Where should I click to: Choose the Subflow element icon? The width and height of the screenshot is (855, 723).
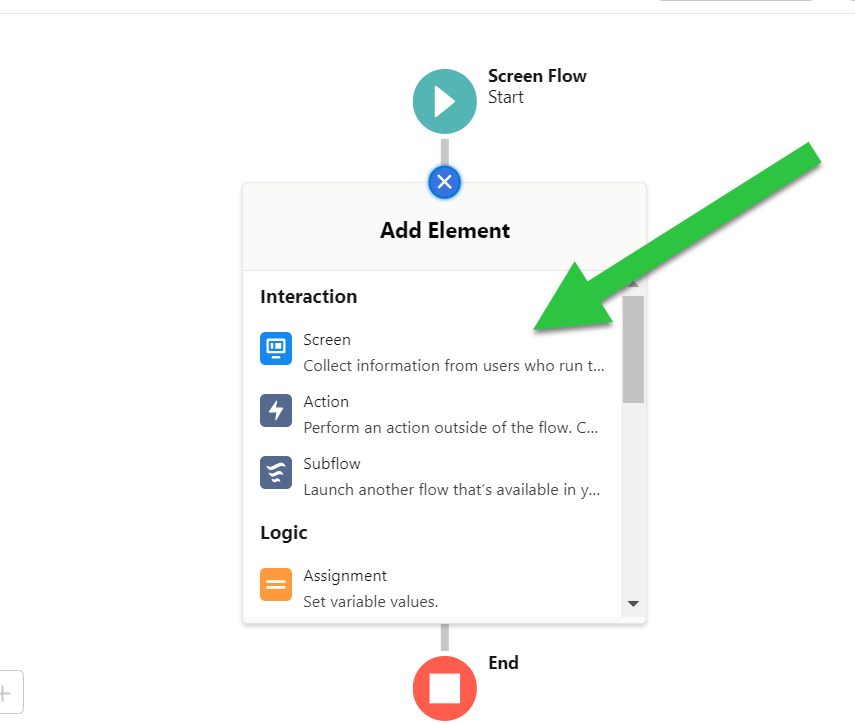tap(275, 472)
